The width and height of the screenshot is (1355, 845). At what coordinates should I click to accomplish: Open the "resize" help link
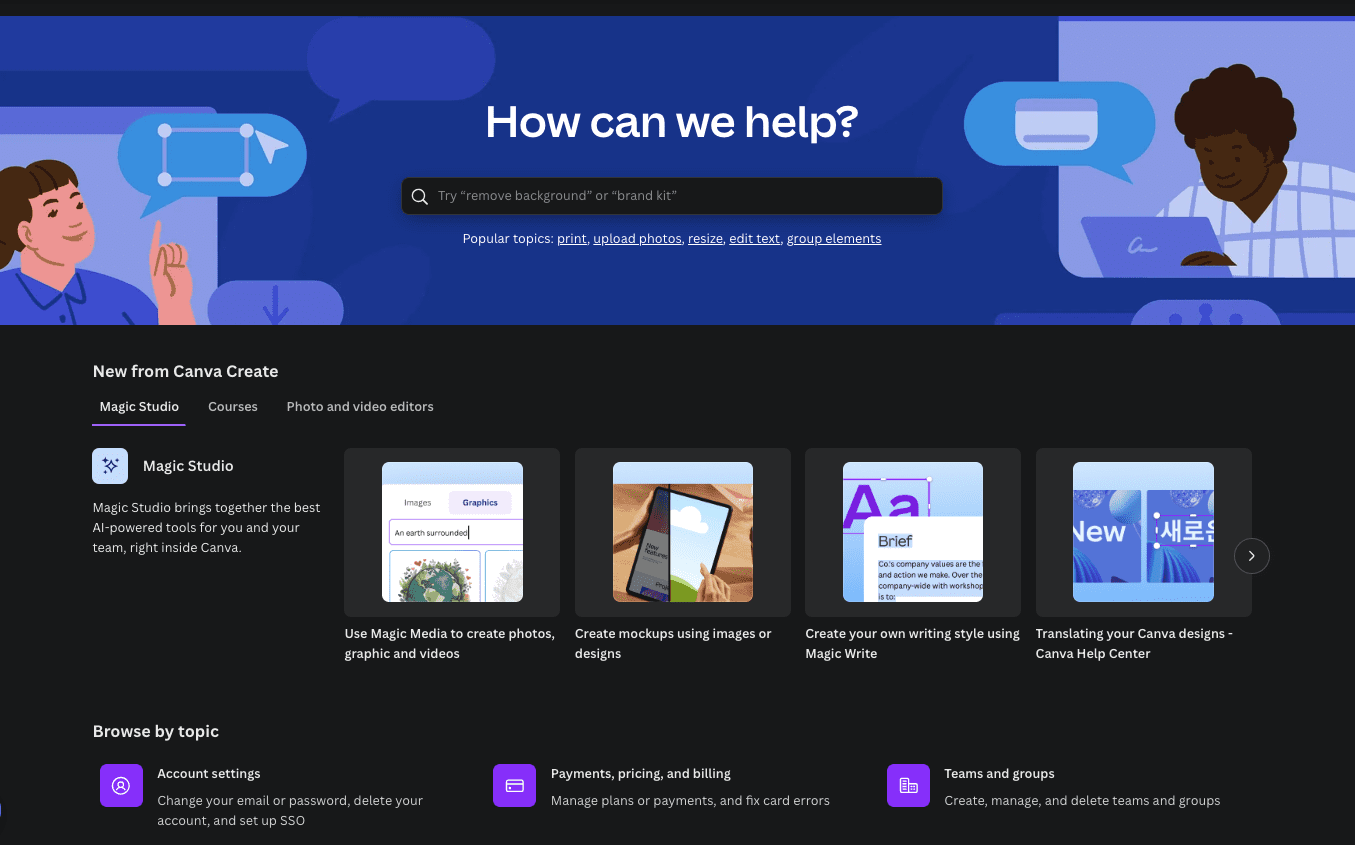coord(705,238)
